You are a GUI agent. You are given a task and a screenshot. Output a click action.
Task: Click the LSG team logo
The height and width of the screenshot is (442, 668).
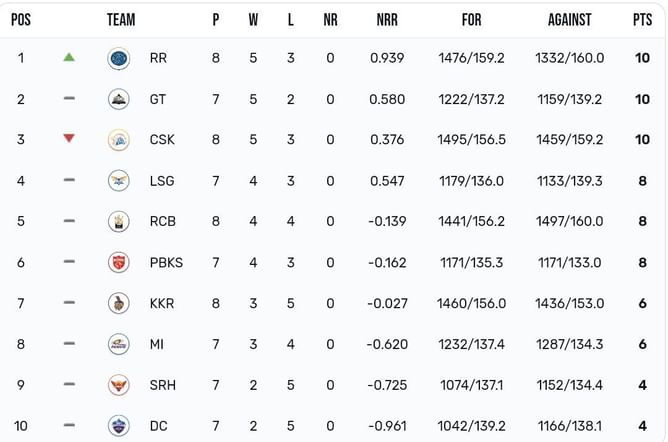(x=118, y=181)
